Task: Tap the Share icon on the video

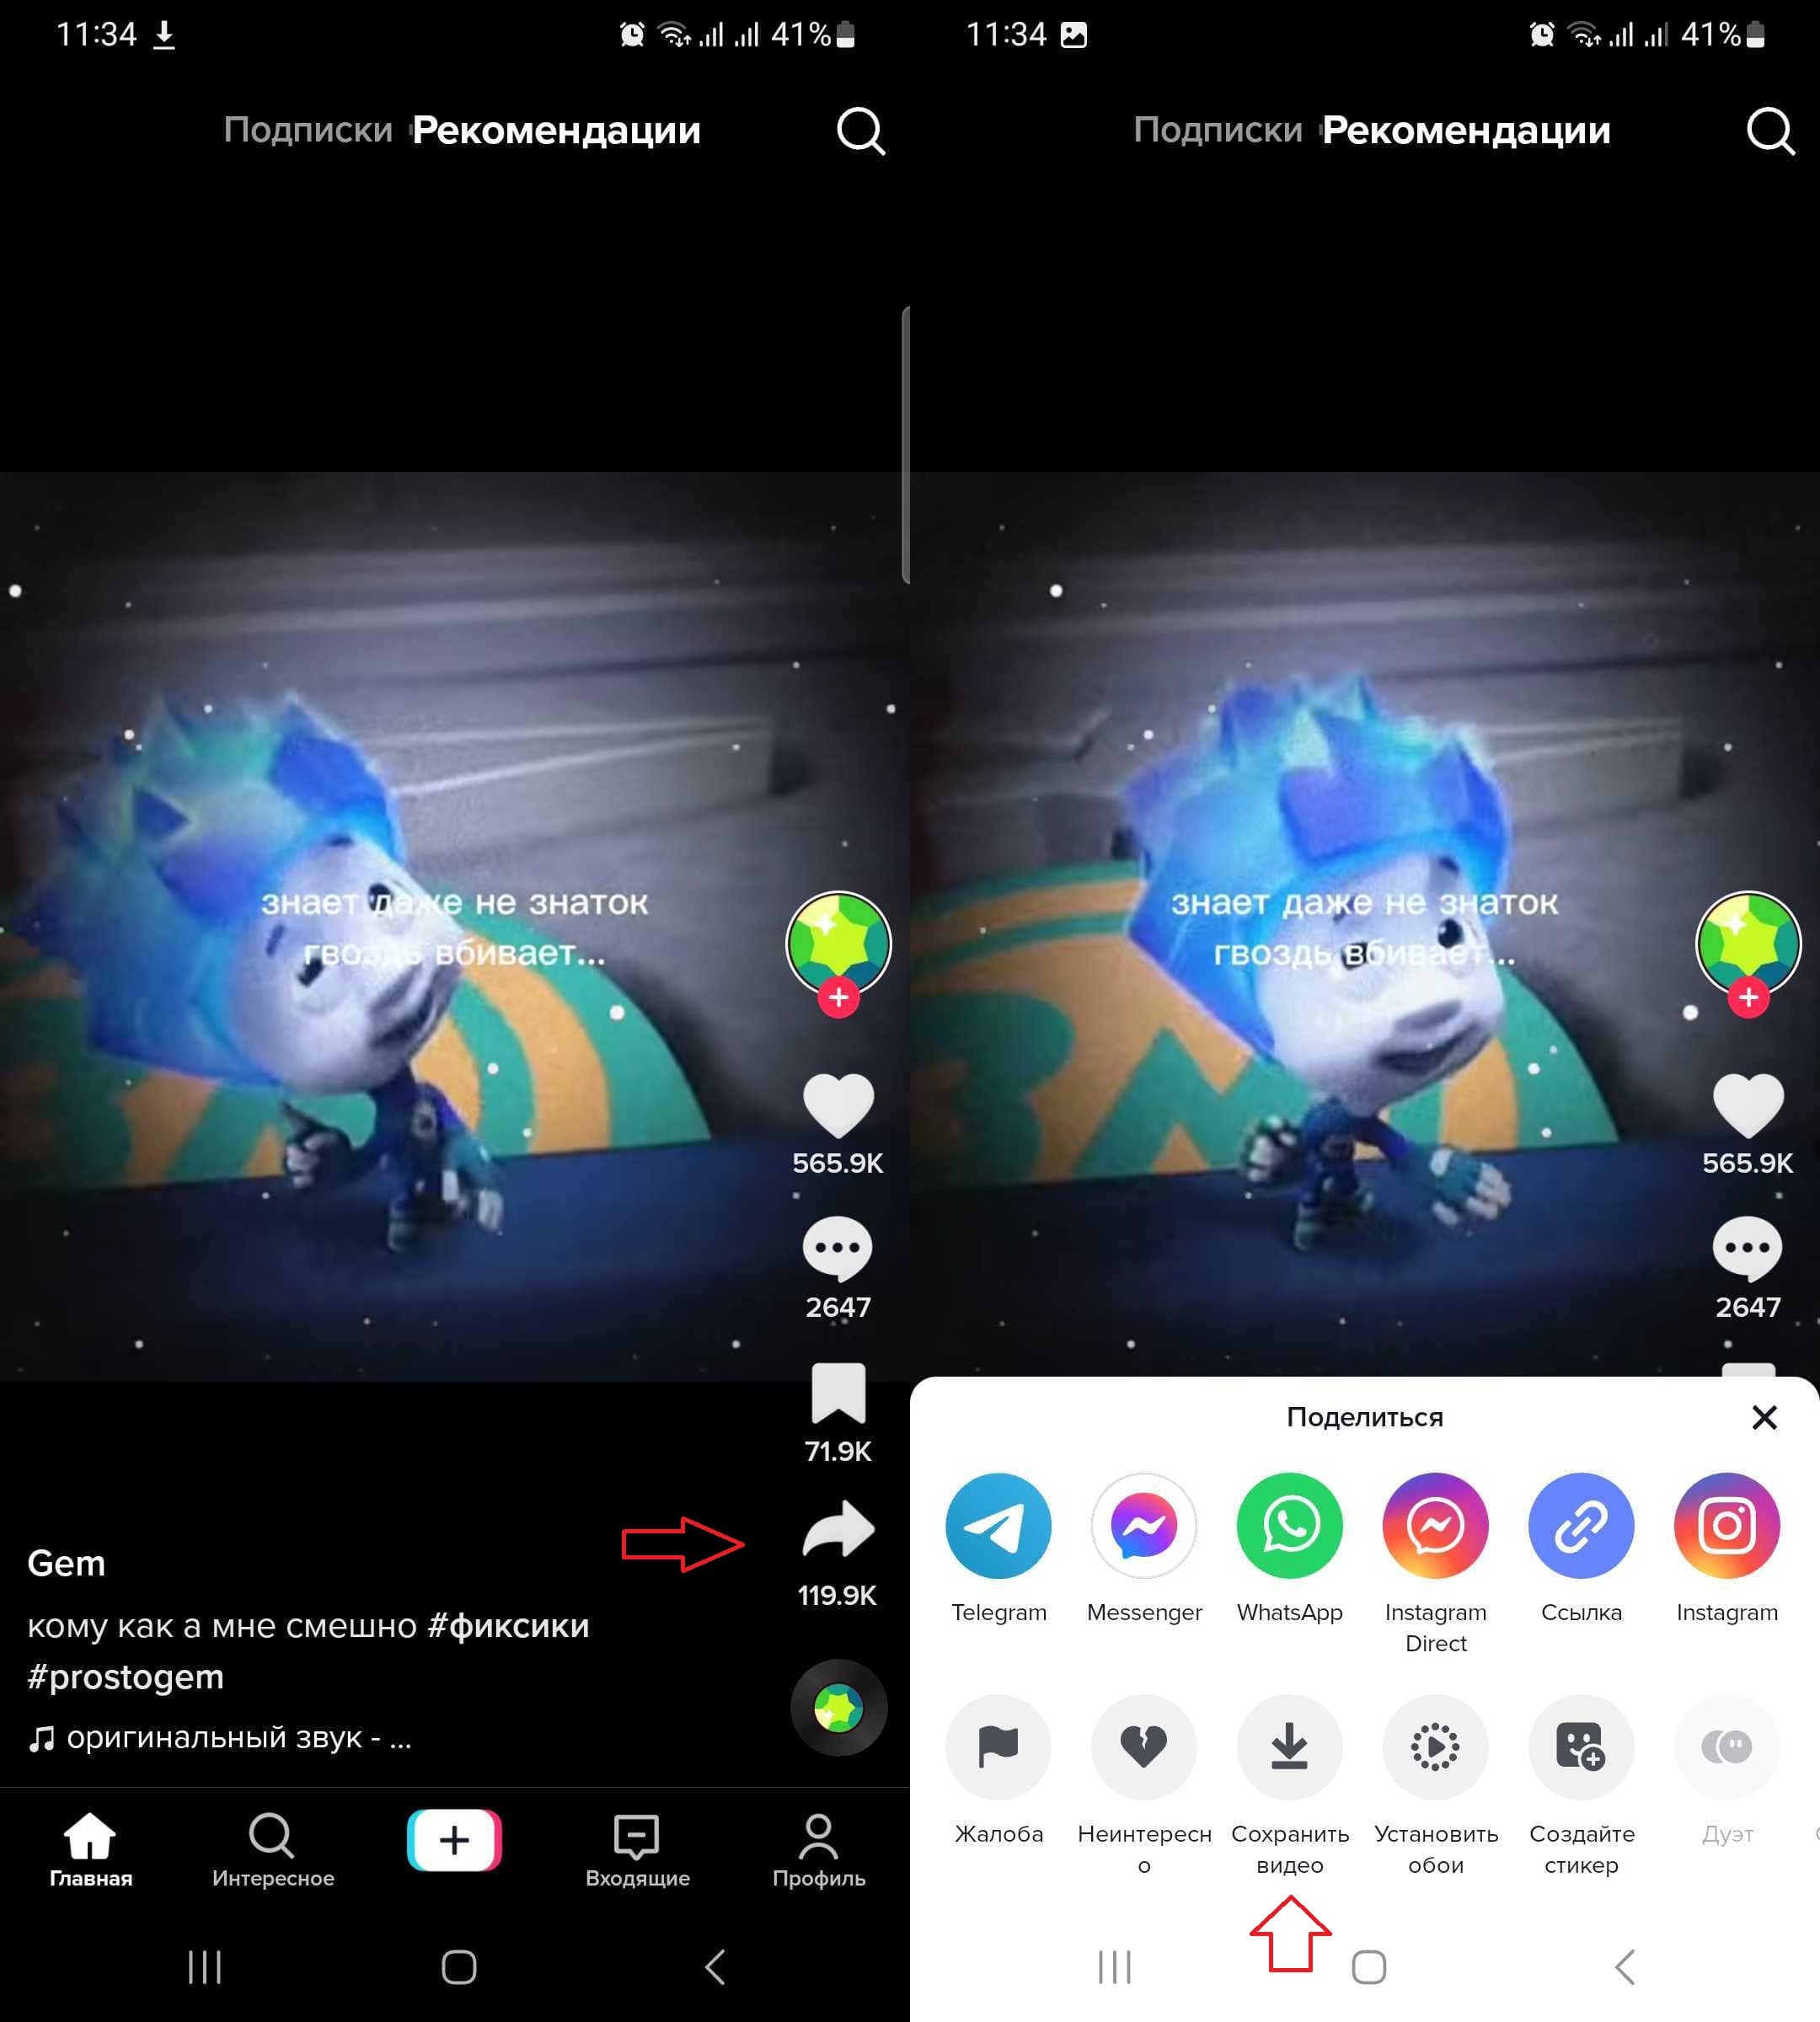Action: [834, 1528]
